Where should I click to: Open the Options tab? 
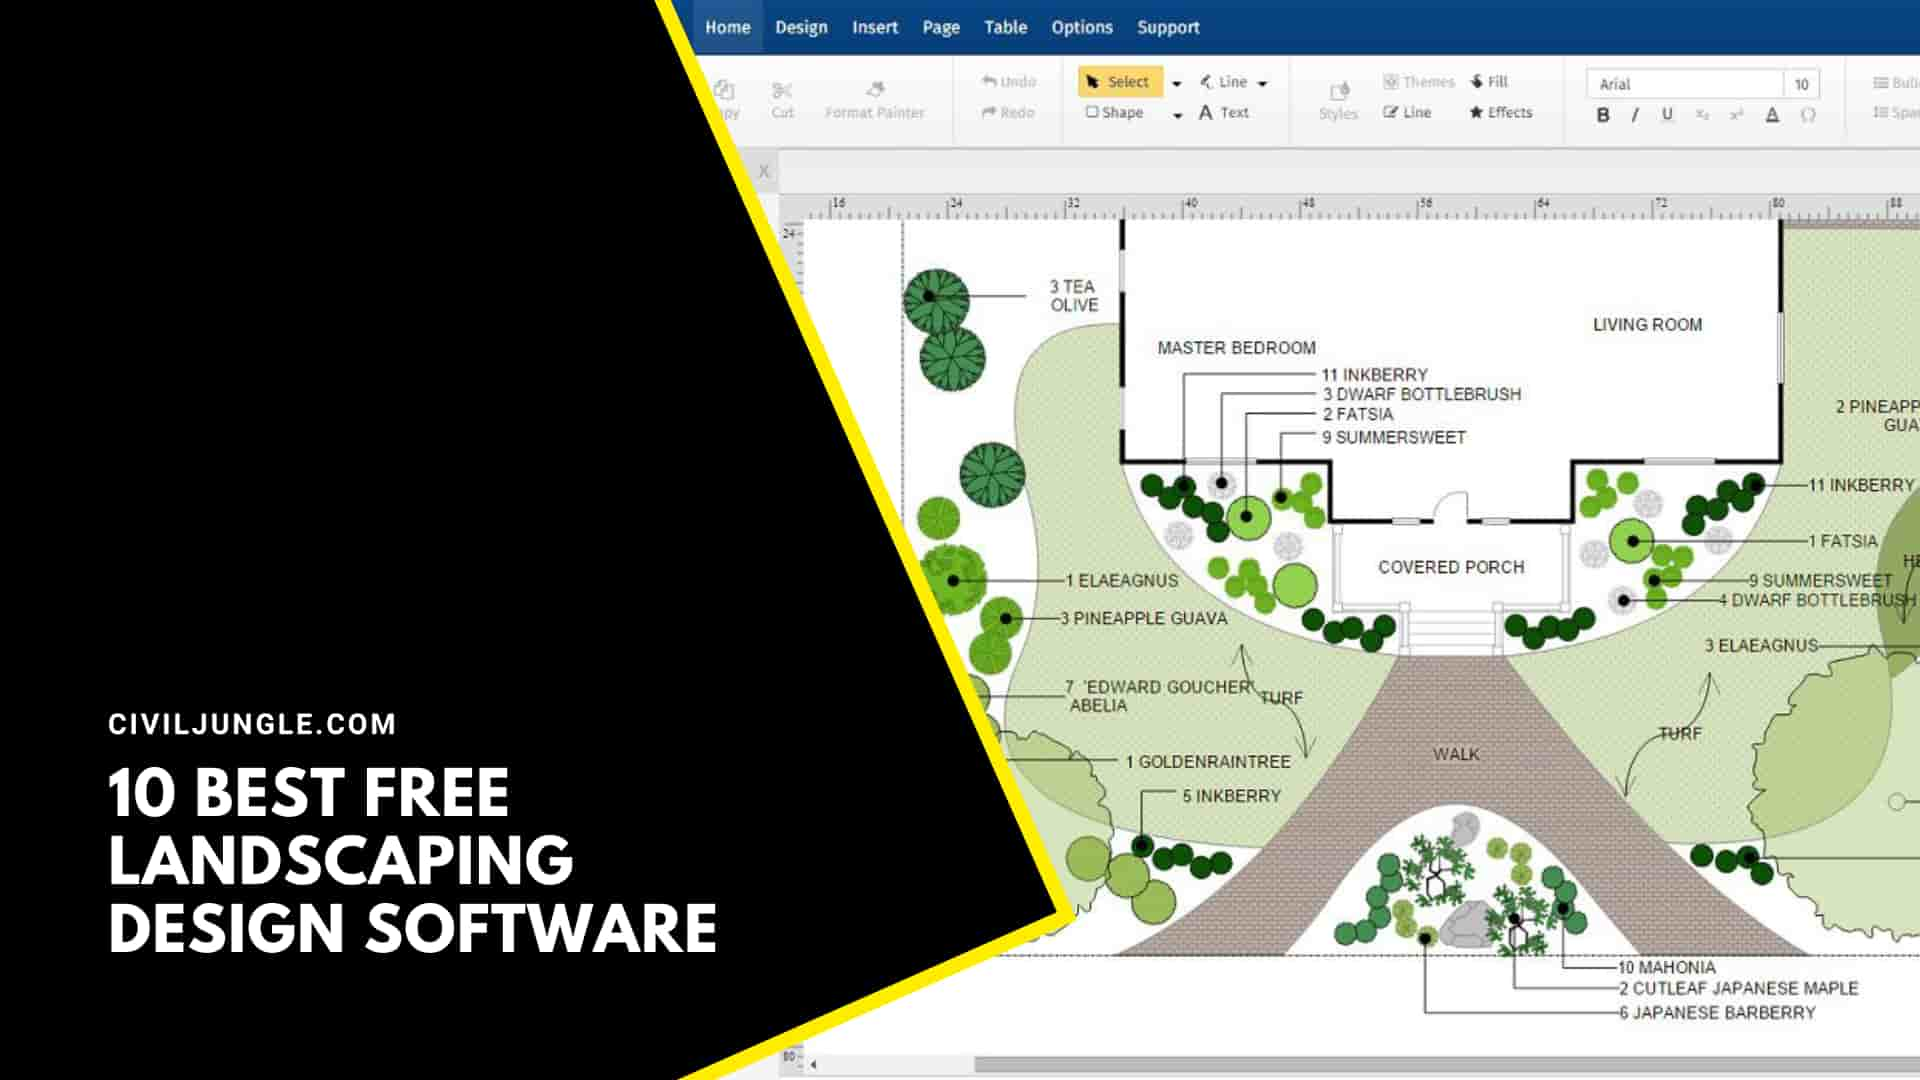[1082, 27]
